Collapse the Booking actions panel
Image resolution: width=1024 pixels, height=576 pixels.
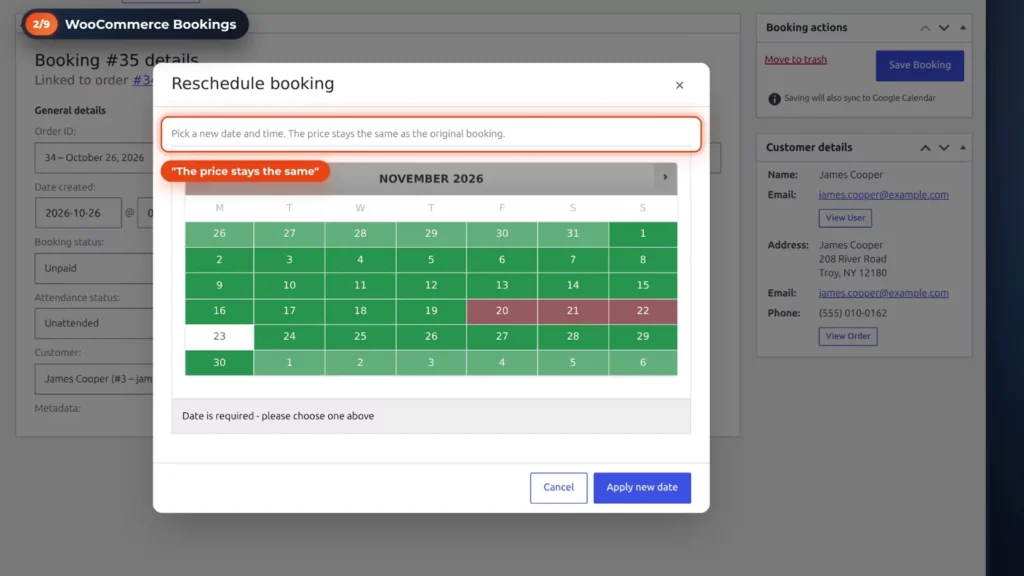tap(963, 27)
